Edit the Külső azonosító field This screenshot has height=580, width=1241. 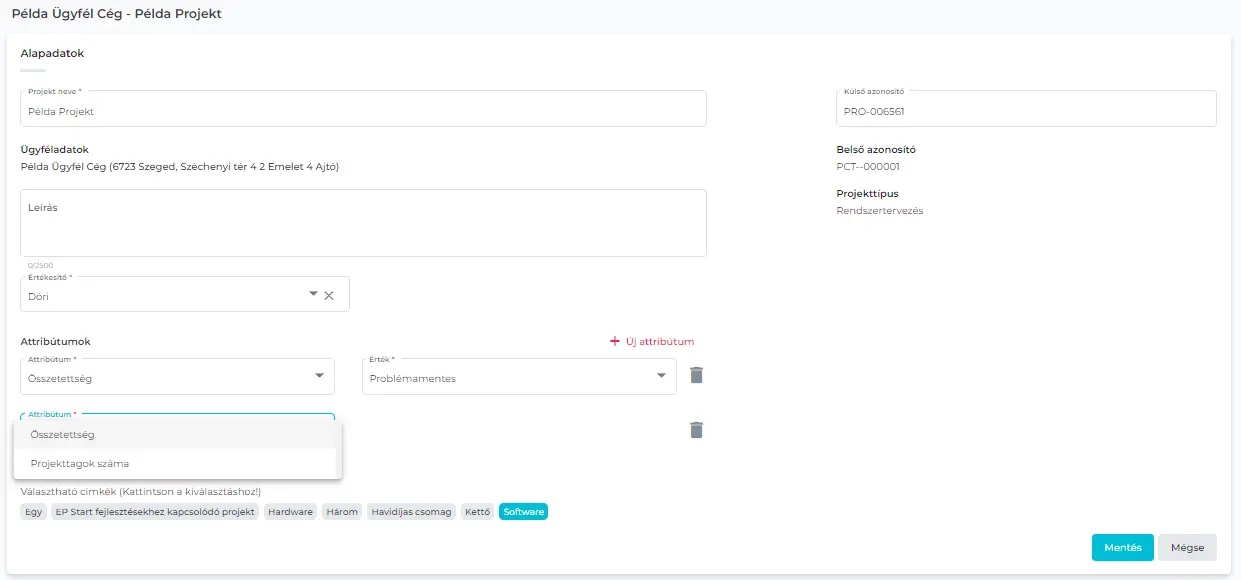coord(1025,111)
